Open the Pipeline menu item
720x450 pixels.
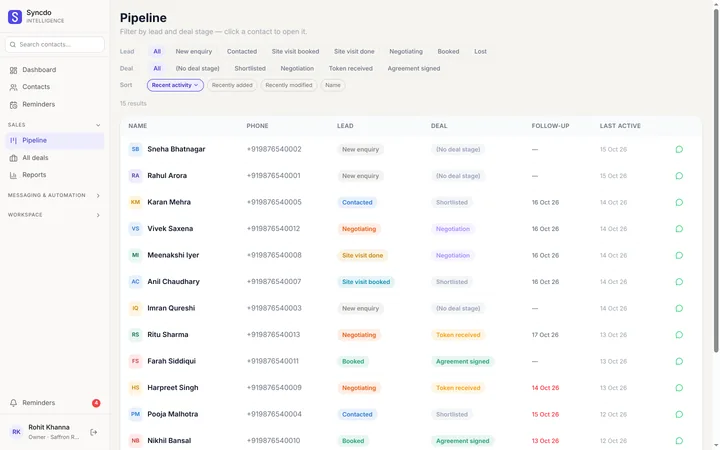(x=55, y=141)
